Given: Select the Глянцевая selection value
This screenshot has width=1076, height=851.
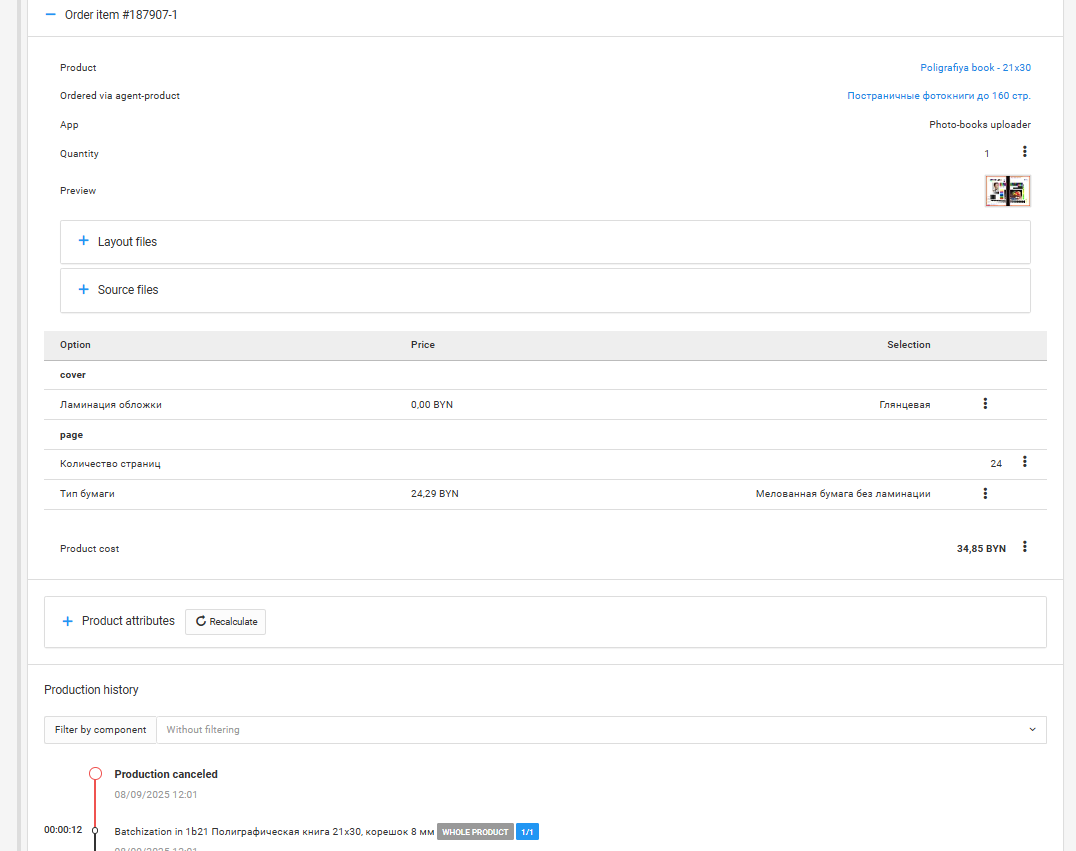Looking at the screenshot, I should tap(904, 405).
